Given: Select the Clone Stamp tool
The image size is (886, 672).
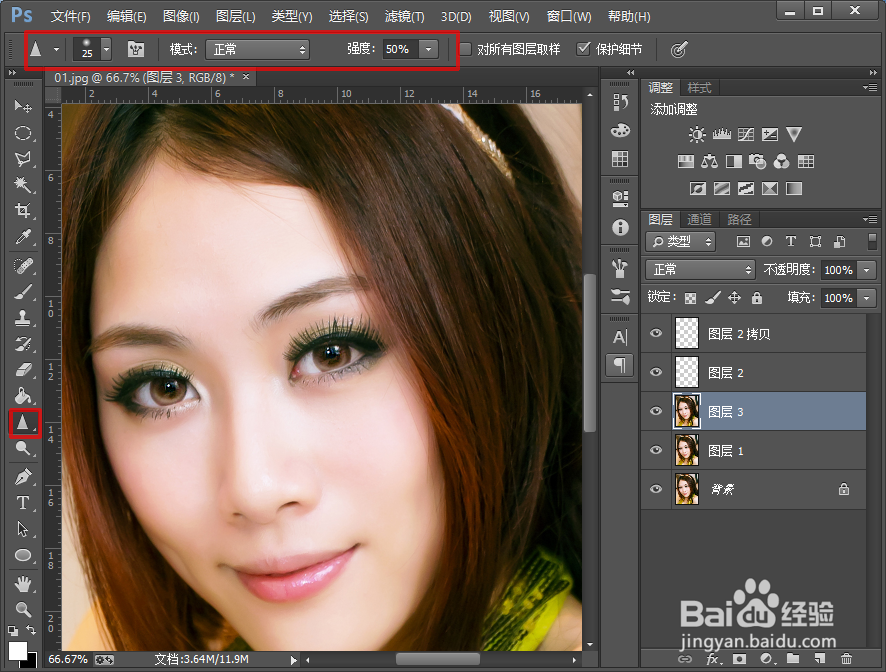Looking at the screenshot, I should click(x=23, y=318).
